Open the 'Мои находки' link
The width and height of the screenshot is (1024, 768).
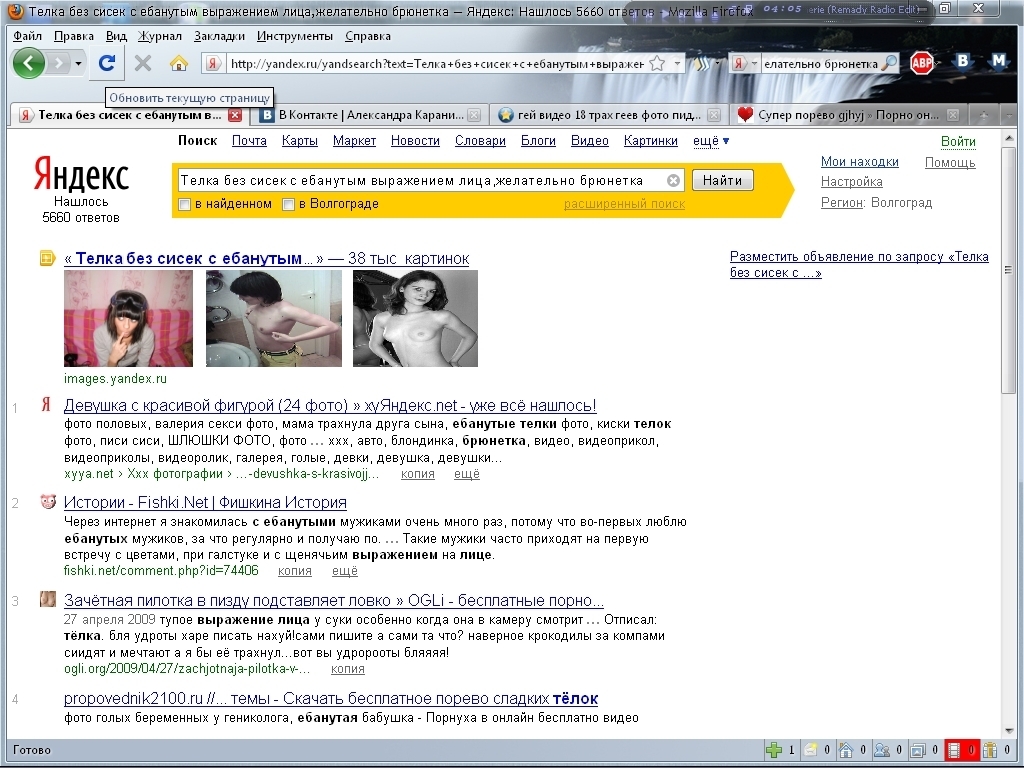(859, 161)
